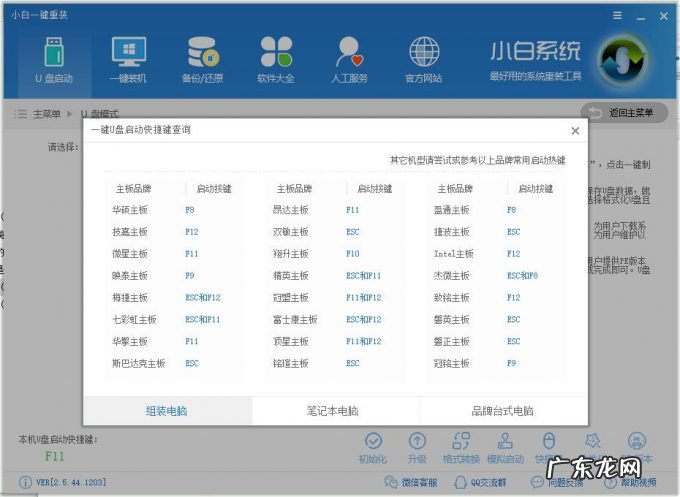Viewport: 680px width, 497px height.
Task: Open the 一键装机 section
Action: click(x=128, y=61)
